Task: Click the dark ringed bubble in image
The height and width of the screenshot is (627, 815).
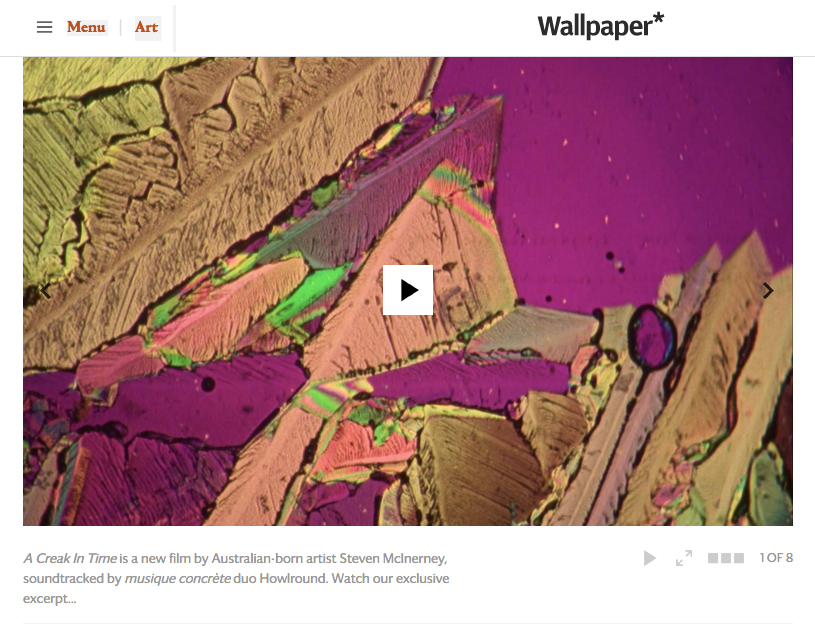Action: click(x=651, y=337)
